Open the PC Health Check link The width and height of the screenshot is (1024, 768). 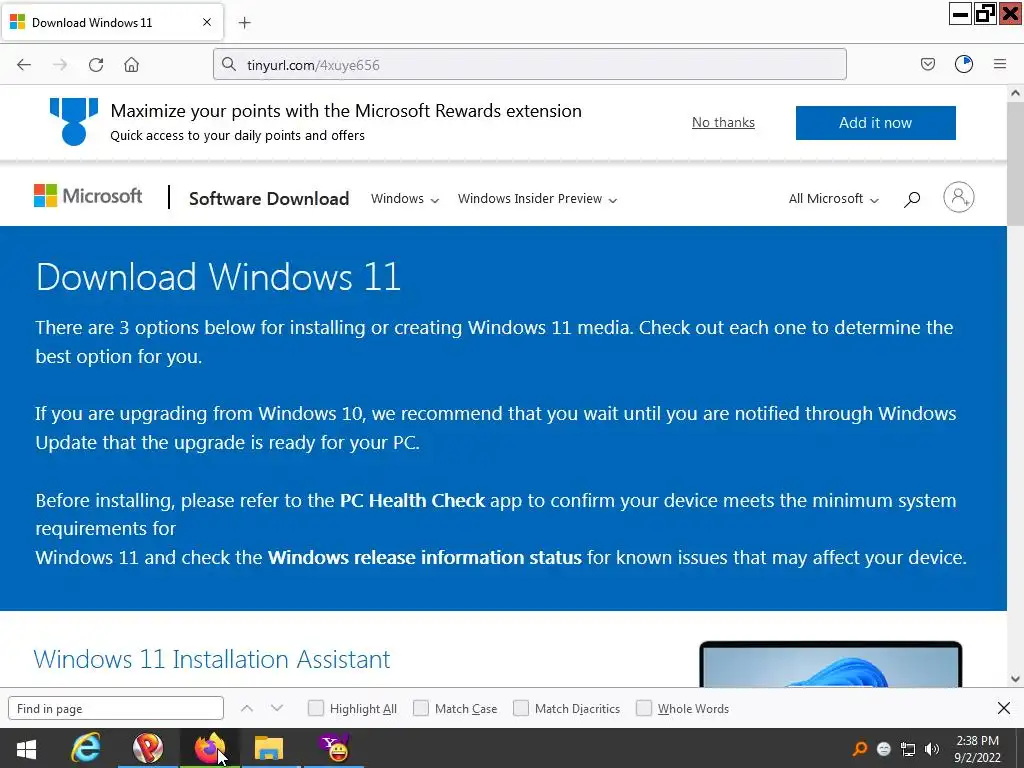click(412, 500)
